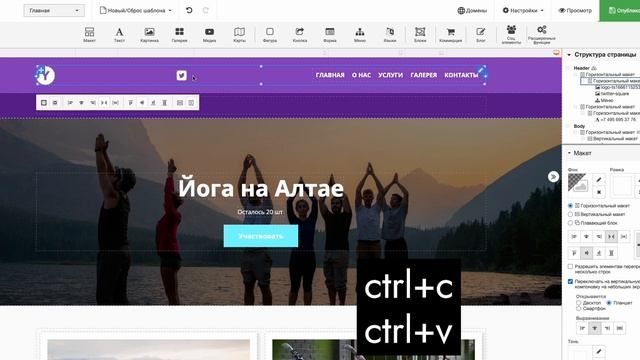The height and width of the screenshot is (360, 640).
Task: Open the Языки languages tool
Action: 390,35
